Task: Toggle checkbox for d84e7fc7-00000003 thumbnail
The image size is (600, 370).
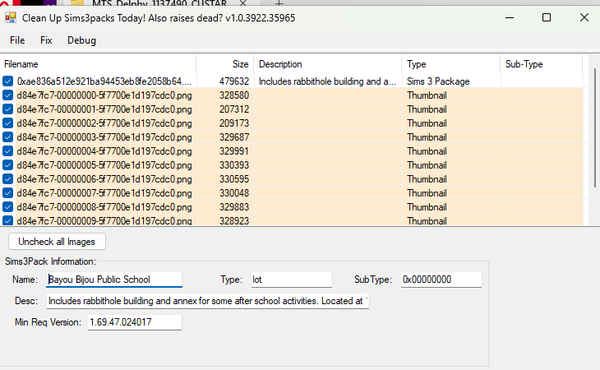Action: pos(8,137)
